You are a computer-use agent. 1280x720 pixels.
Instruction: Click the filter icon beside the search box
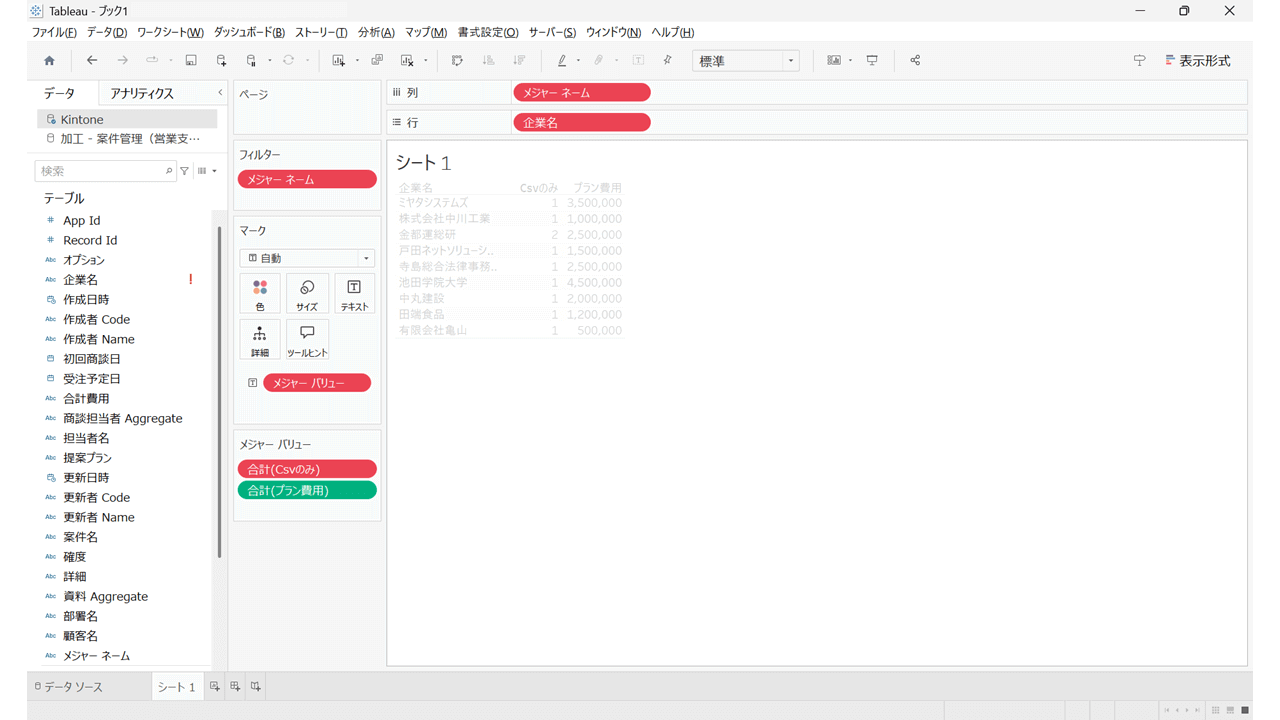pos(185,171)
